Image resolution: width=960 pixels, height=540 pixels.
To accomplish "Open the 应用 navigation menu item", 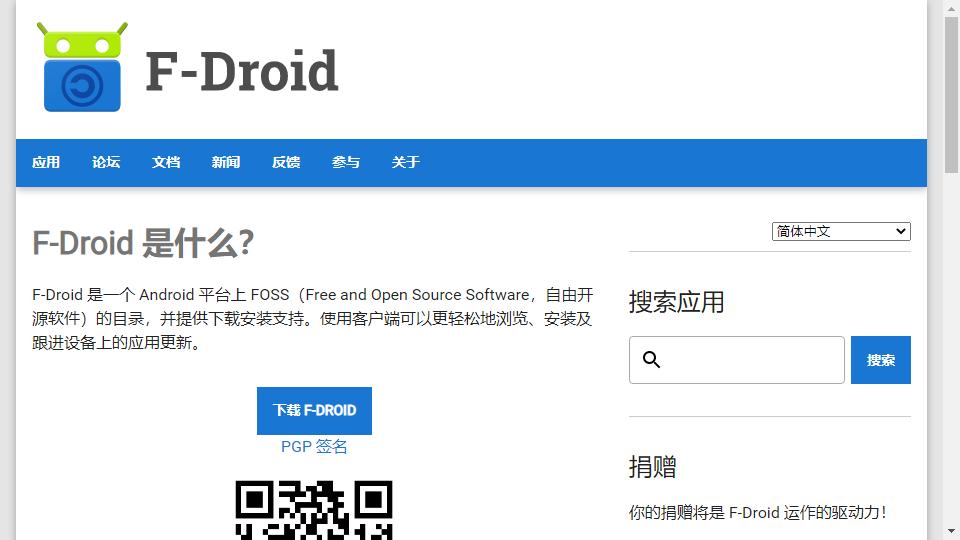I will [x=46, y=162].
